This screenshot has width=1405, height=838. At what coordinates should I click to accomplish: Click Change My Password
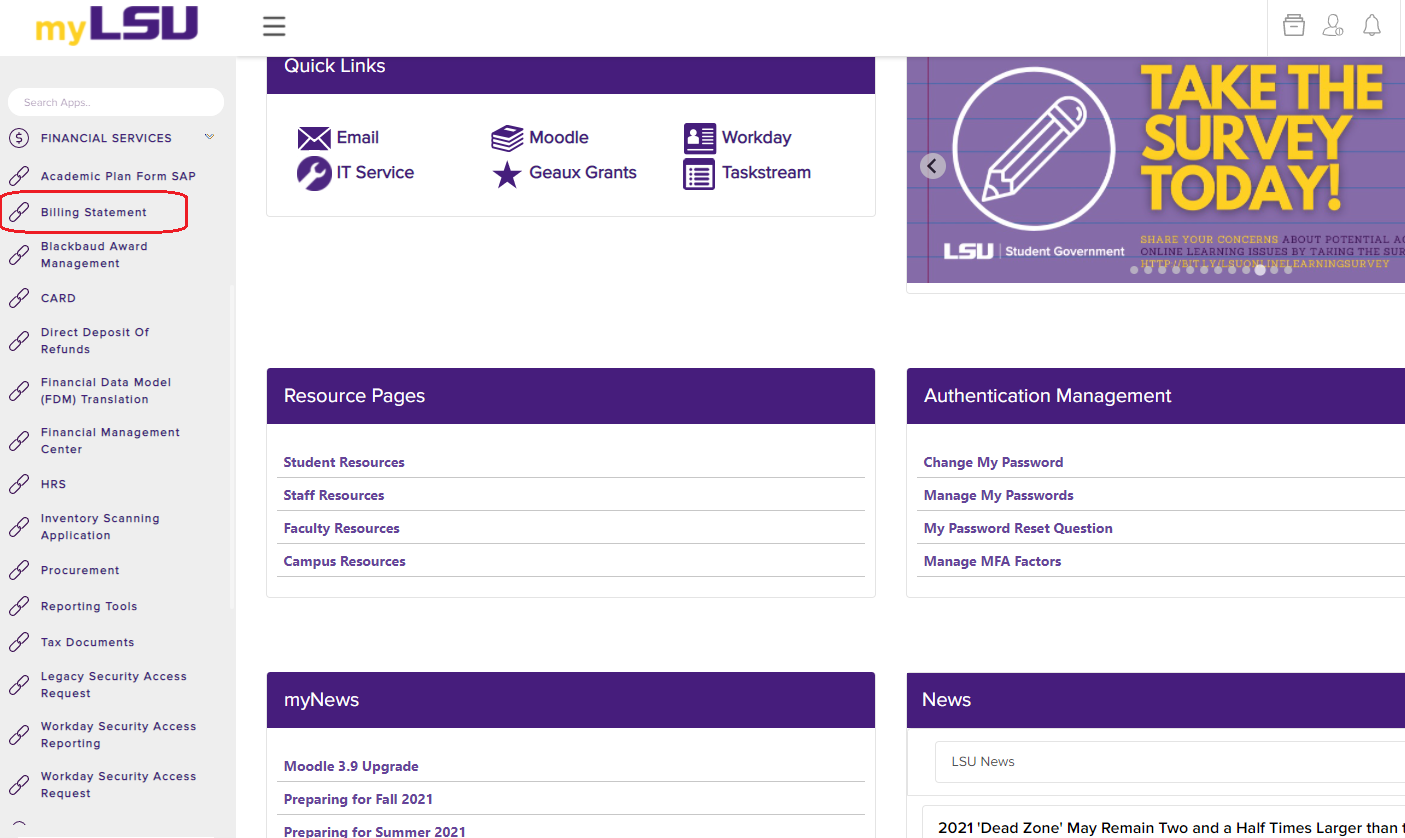tap(993, 462)
